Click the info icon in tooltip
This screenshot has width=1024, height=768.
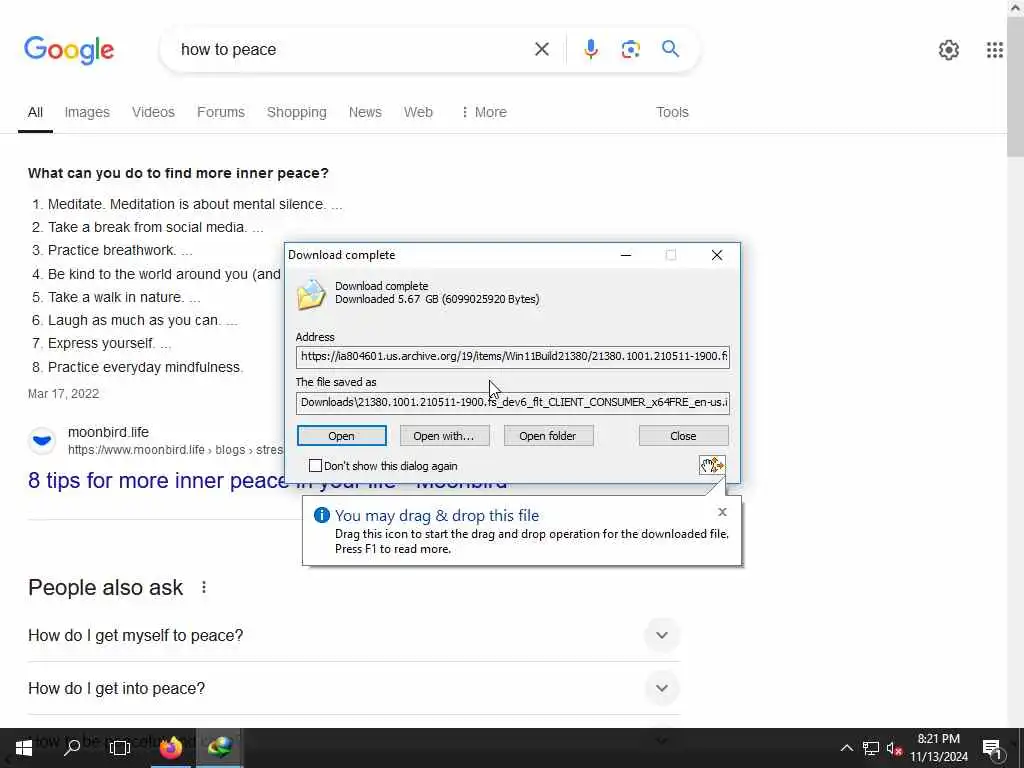[x=321, y=515]
